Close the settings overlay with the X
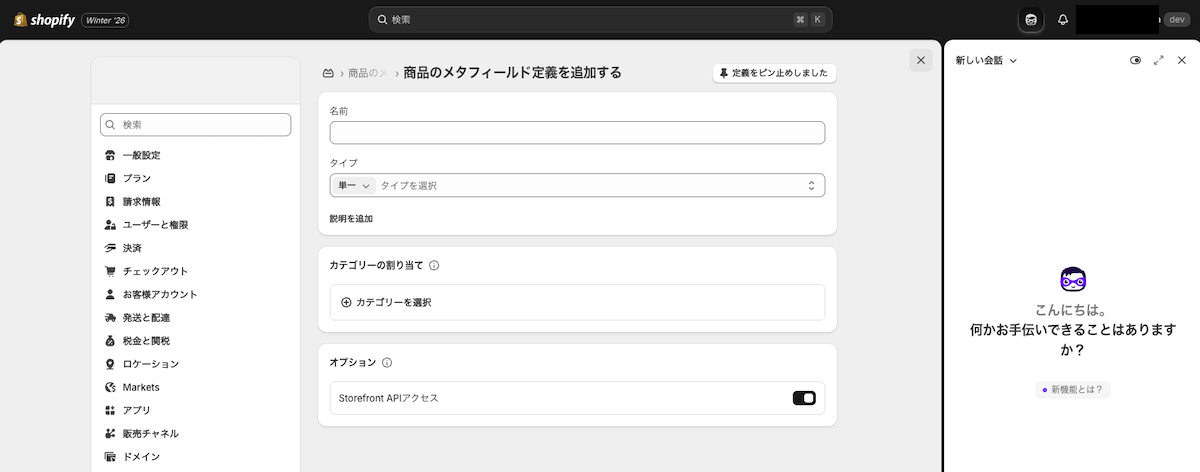Screen dimensions: 1200x472 921,60
